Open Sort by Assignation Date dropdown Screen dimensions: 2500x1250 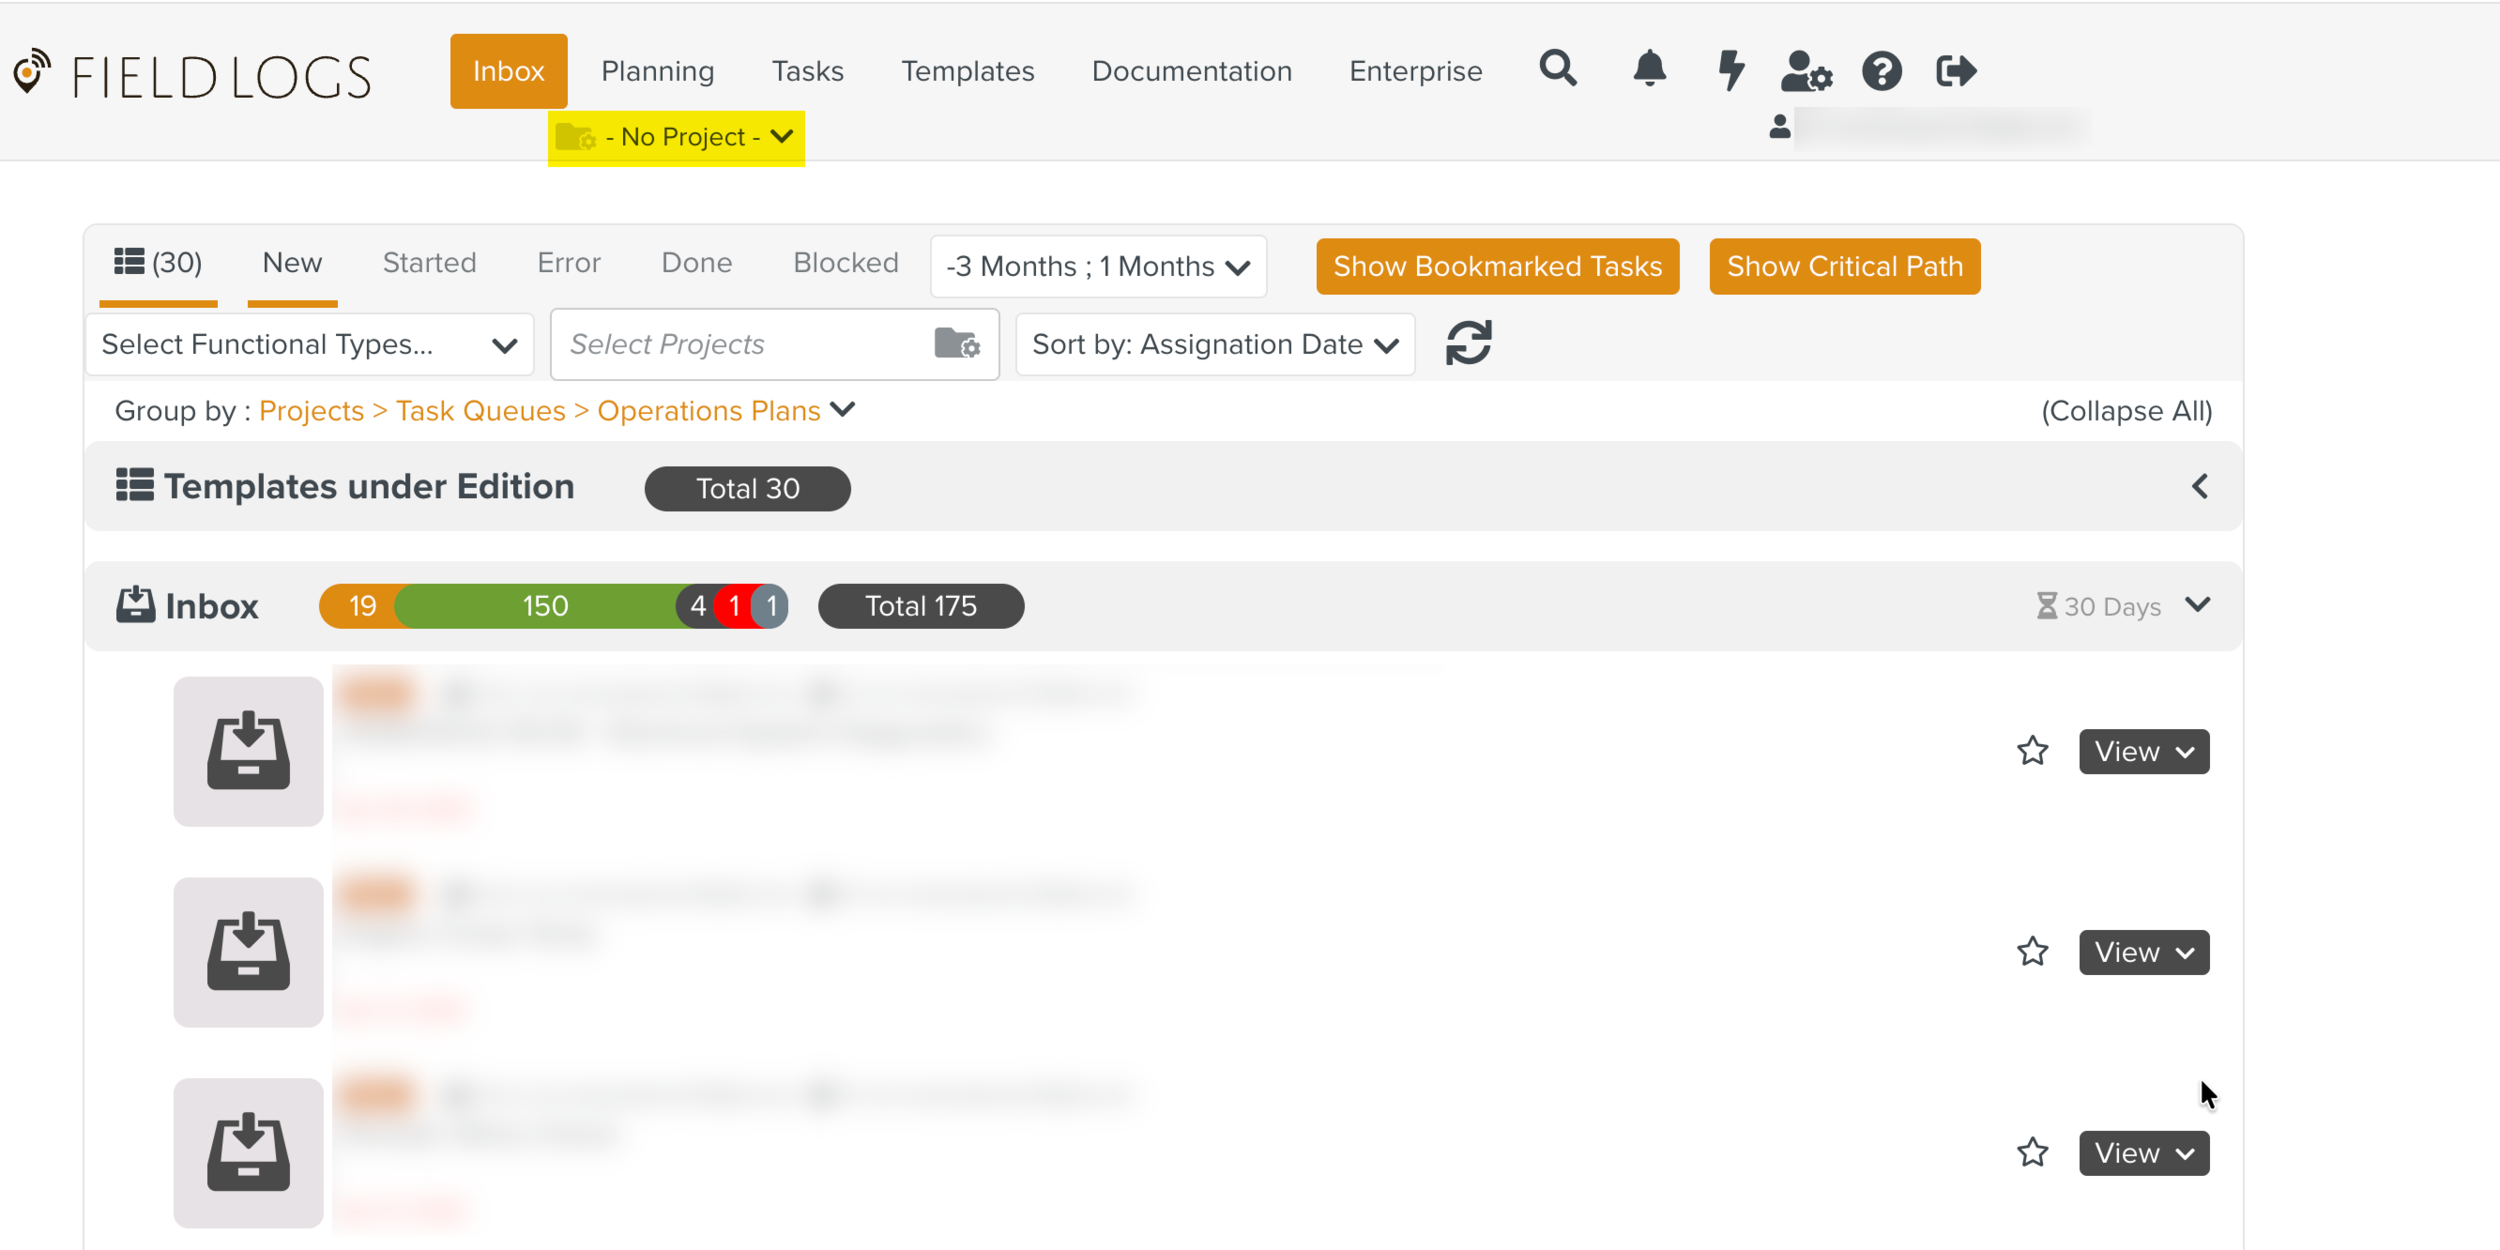point(1215,344)
